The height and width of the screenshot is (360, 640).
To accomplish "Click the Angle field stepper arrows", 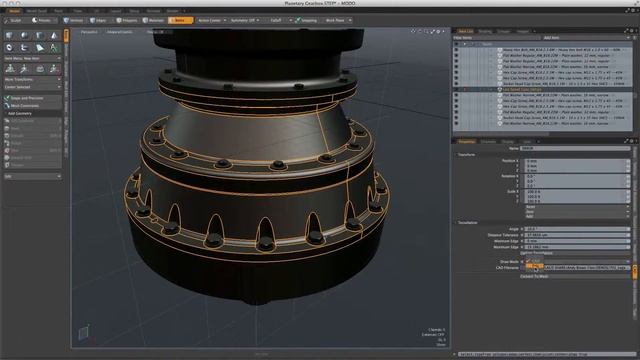I will click(628, 229).
